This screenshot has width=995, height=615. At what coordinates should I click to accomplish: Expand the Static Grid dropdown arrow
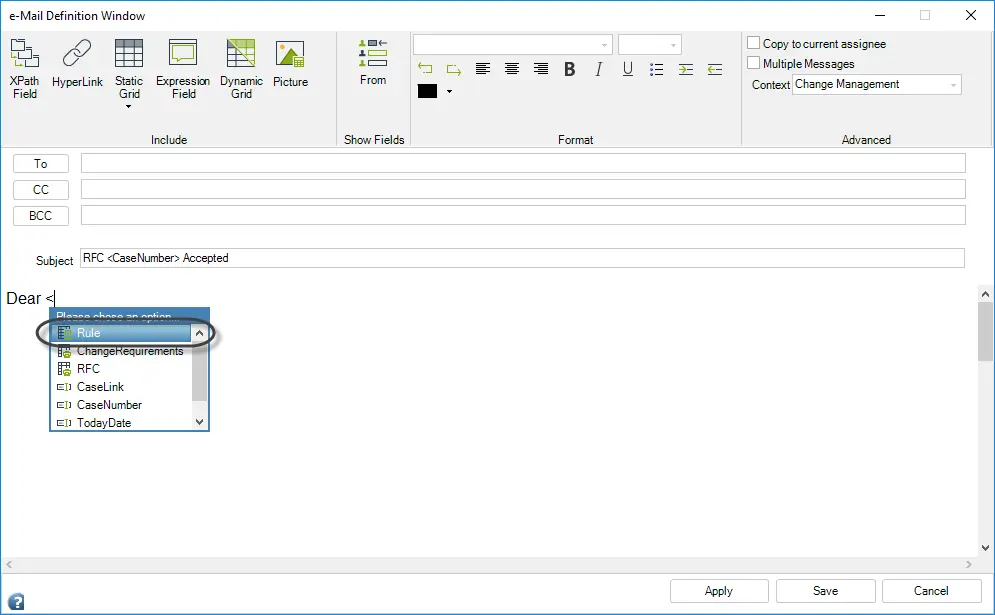tap(129, 107)
